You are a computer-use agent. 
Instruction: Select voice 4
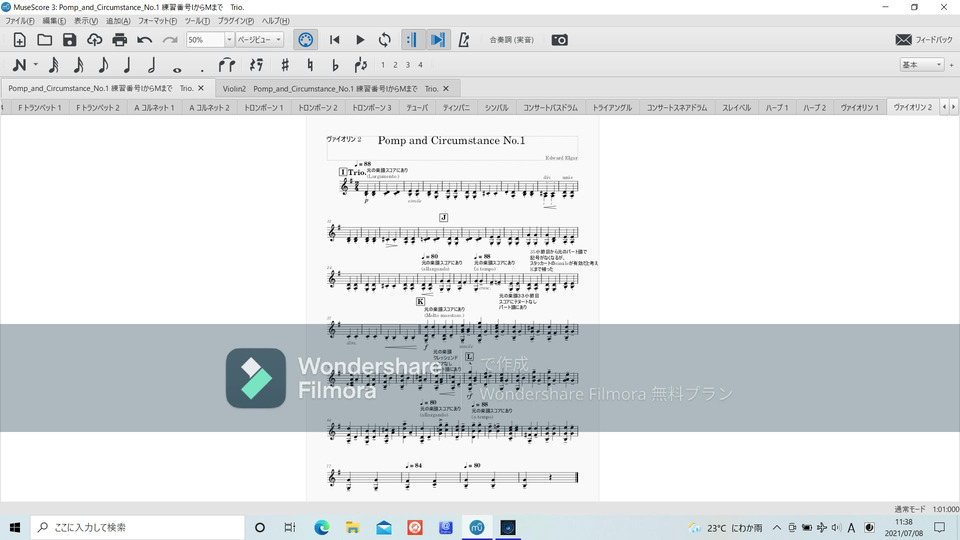point(421,65)
